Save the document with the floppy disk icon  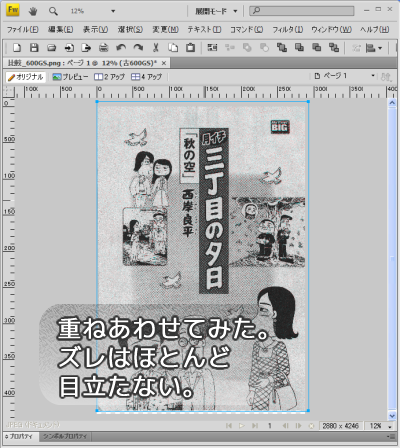34,48
